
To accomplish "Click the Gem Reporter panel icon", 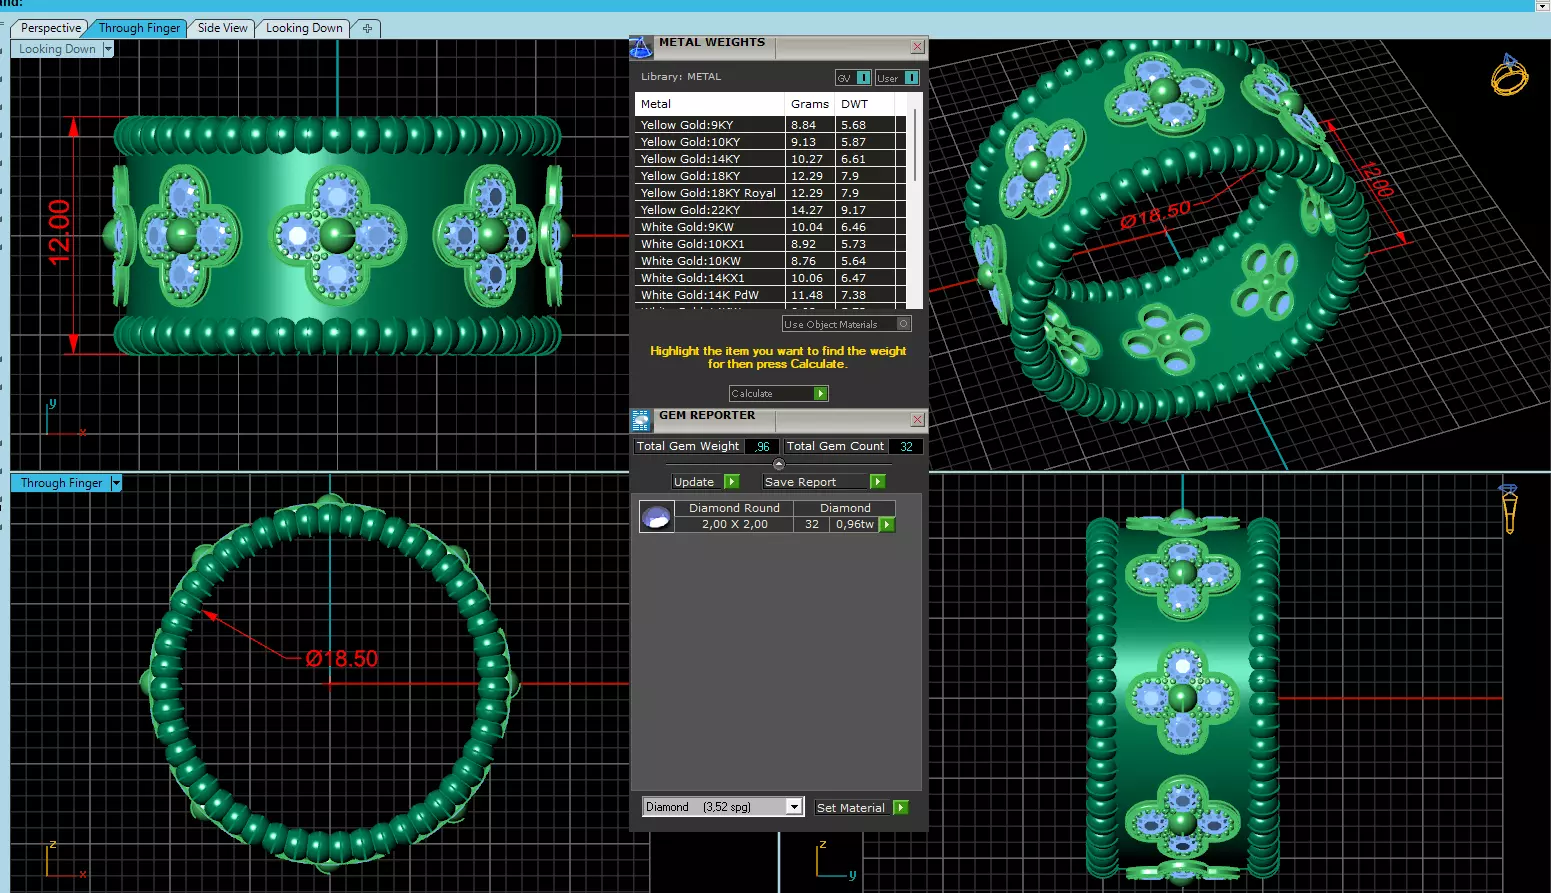I will (x=641, y=421).
